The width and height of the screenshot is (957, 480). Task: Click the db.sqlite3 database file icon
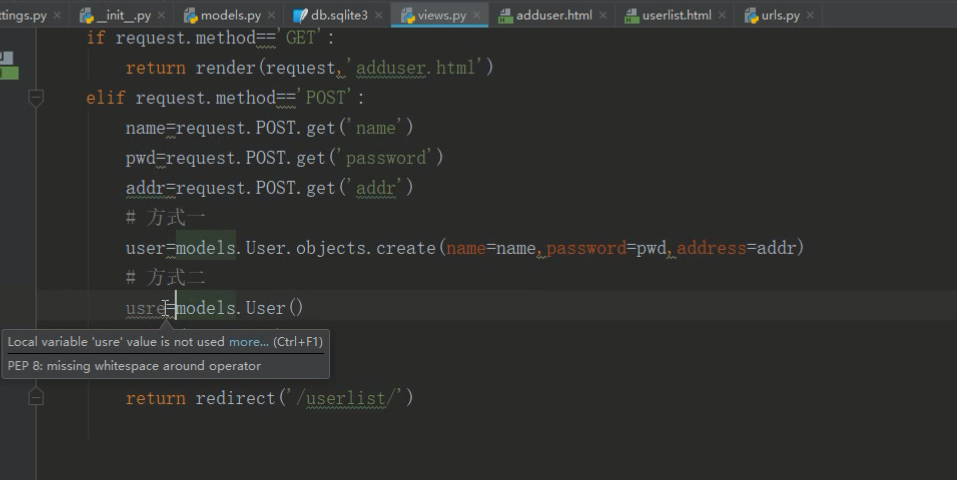click(x=300, y=16)
